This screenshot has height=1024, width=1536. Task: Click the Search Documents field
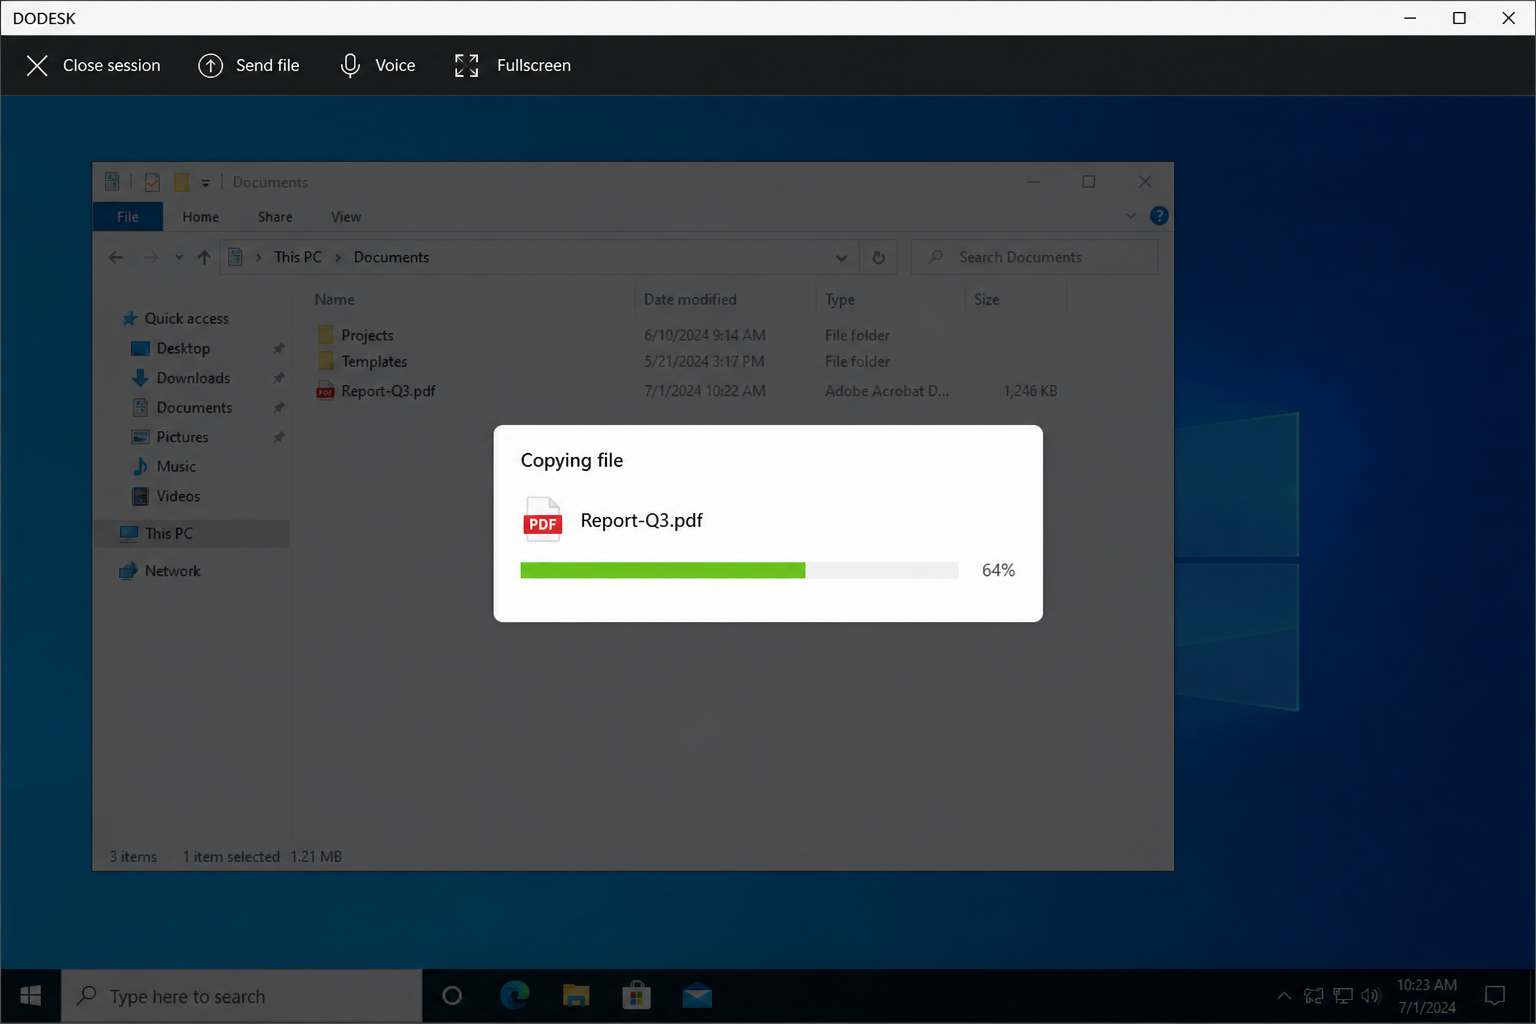[1034, 257]
